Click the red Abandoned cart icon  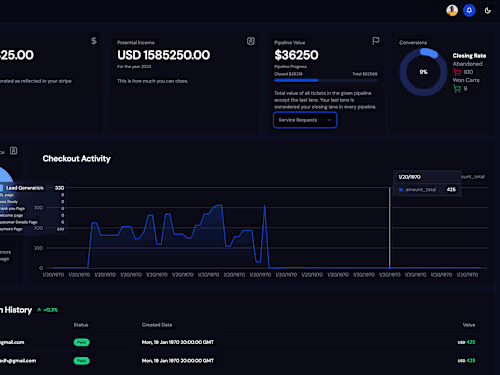(457, 72)
